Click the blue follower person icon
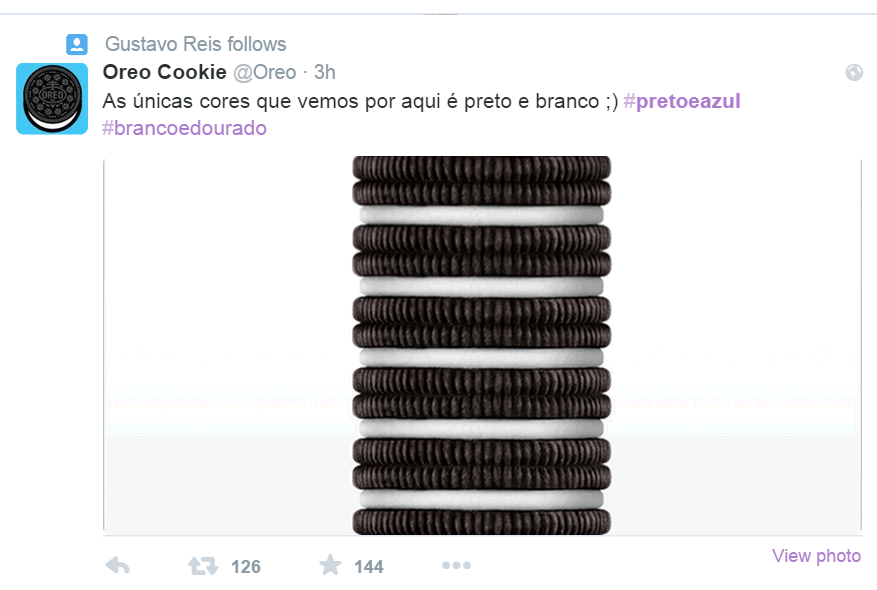 click(x=77, y=44)
